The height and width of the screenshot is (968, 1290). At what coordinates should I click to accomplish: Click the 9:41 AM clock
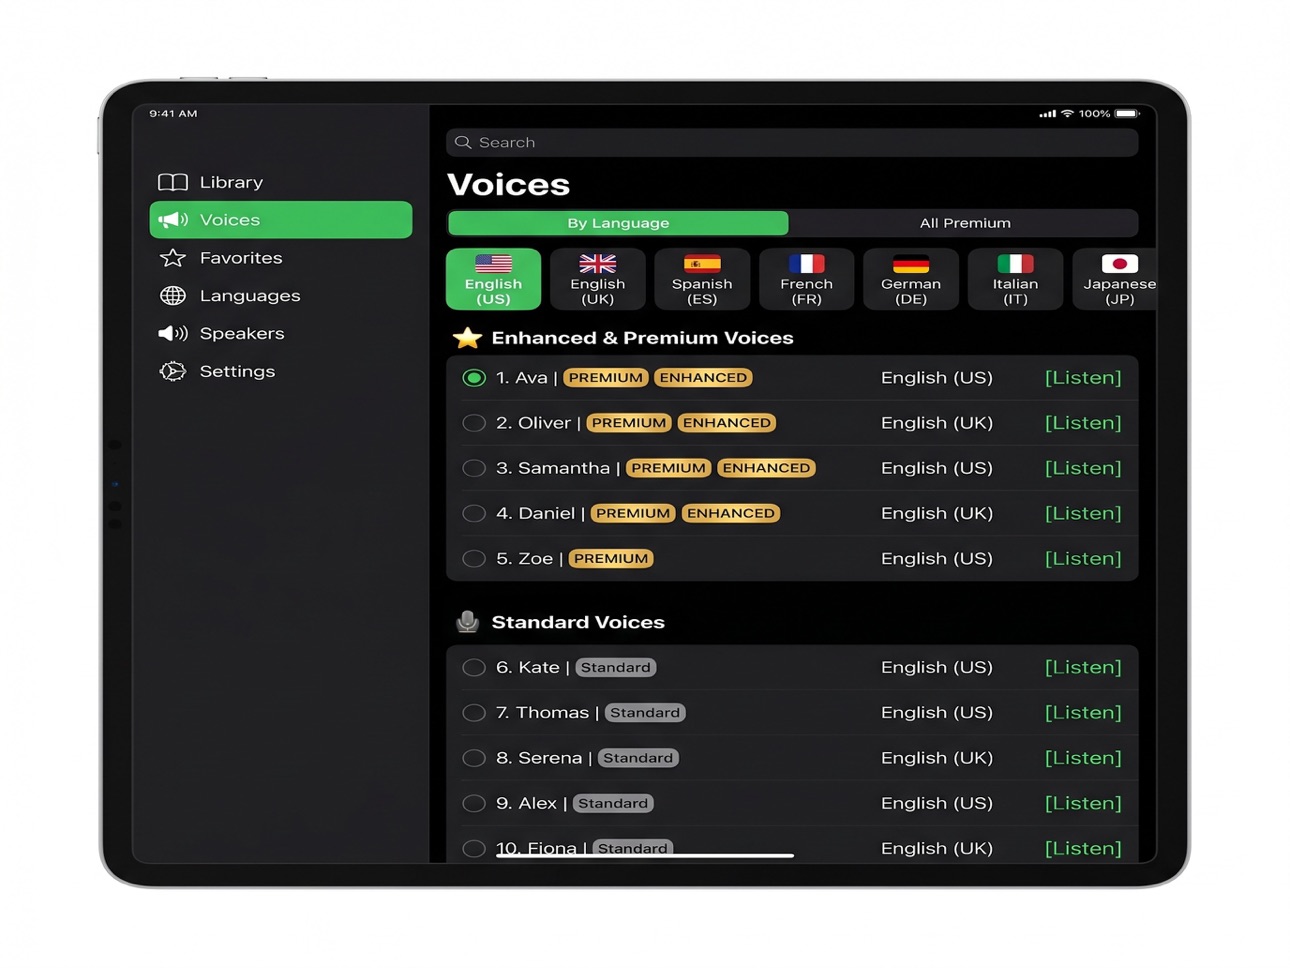point(173,113)
